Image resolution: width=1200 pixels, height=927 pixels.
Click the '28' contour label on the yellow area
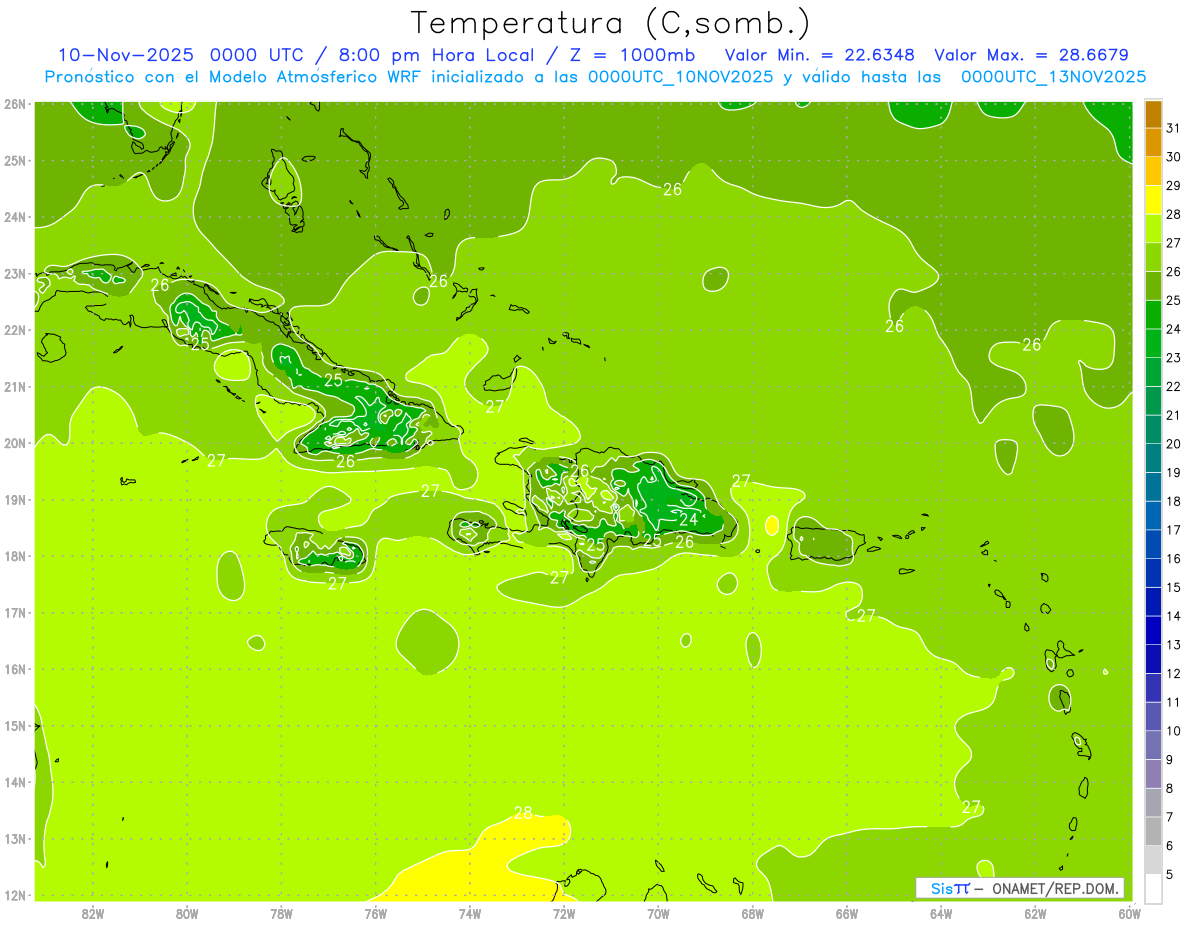point(523,813)
